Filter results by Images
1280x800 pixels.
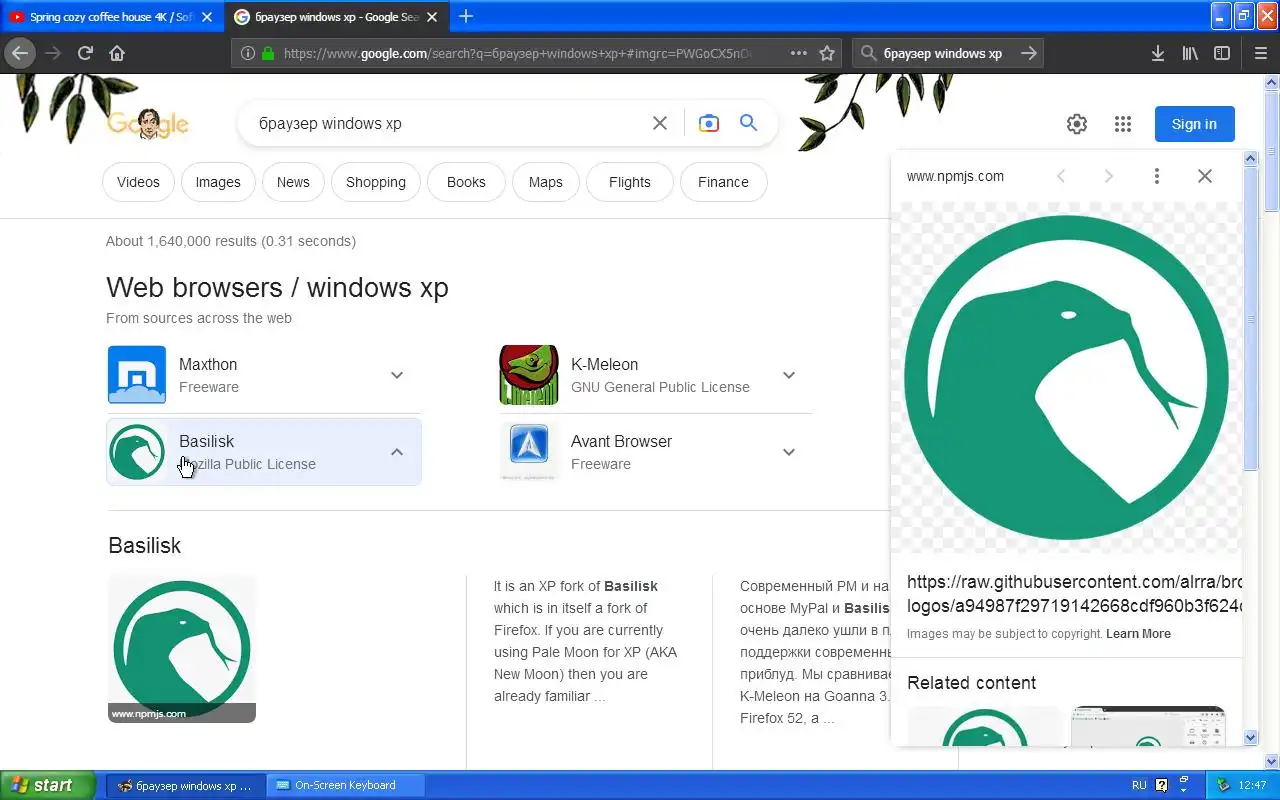point(218,182)
